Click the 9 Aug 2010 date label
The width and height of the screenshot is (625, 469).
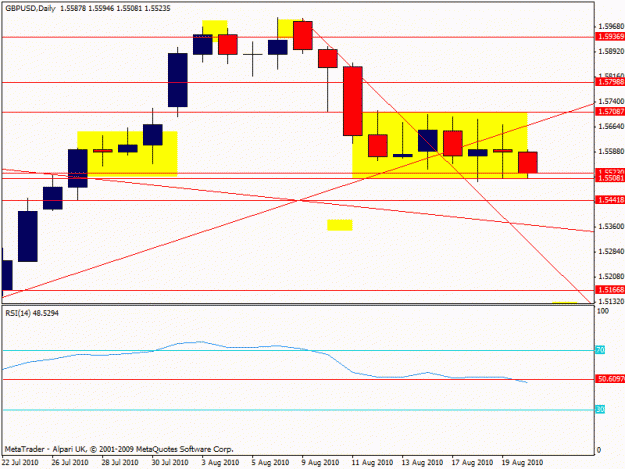[320, 462]
